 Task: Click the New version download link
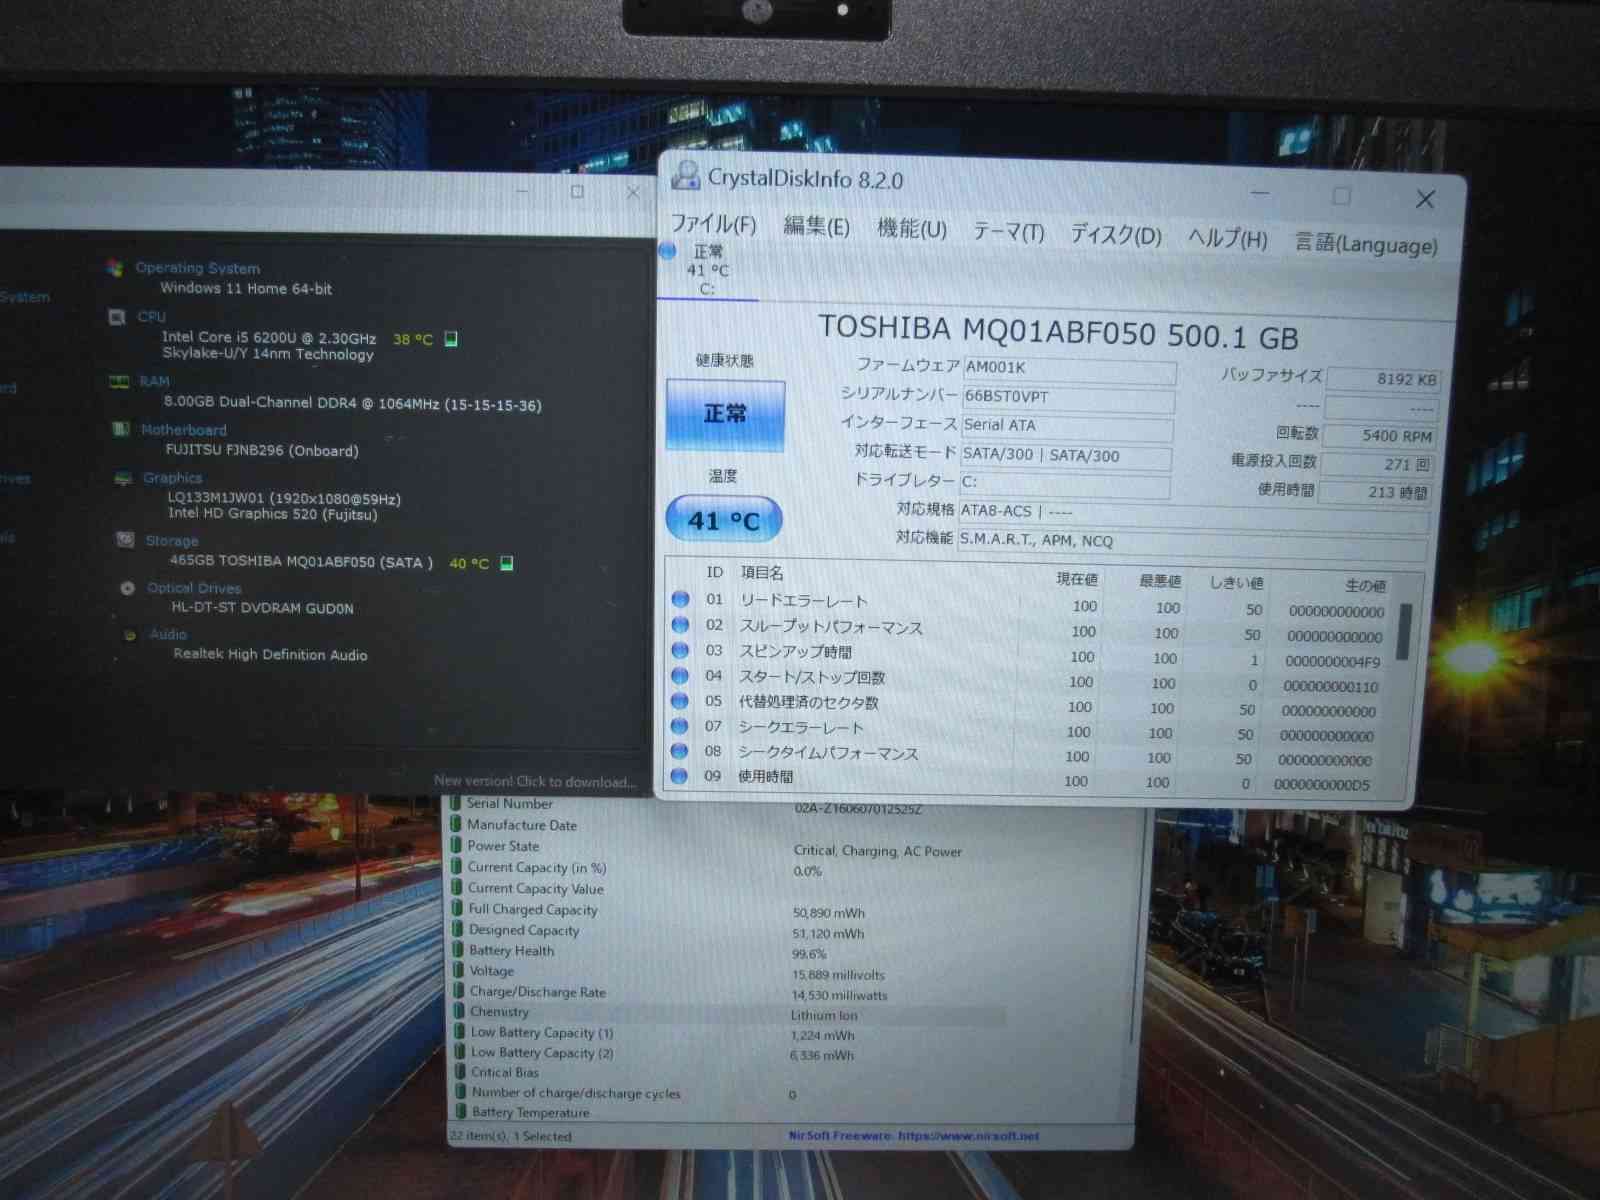pyautogui.click(x=534, y=781)
